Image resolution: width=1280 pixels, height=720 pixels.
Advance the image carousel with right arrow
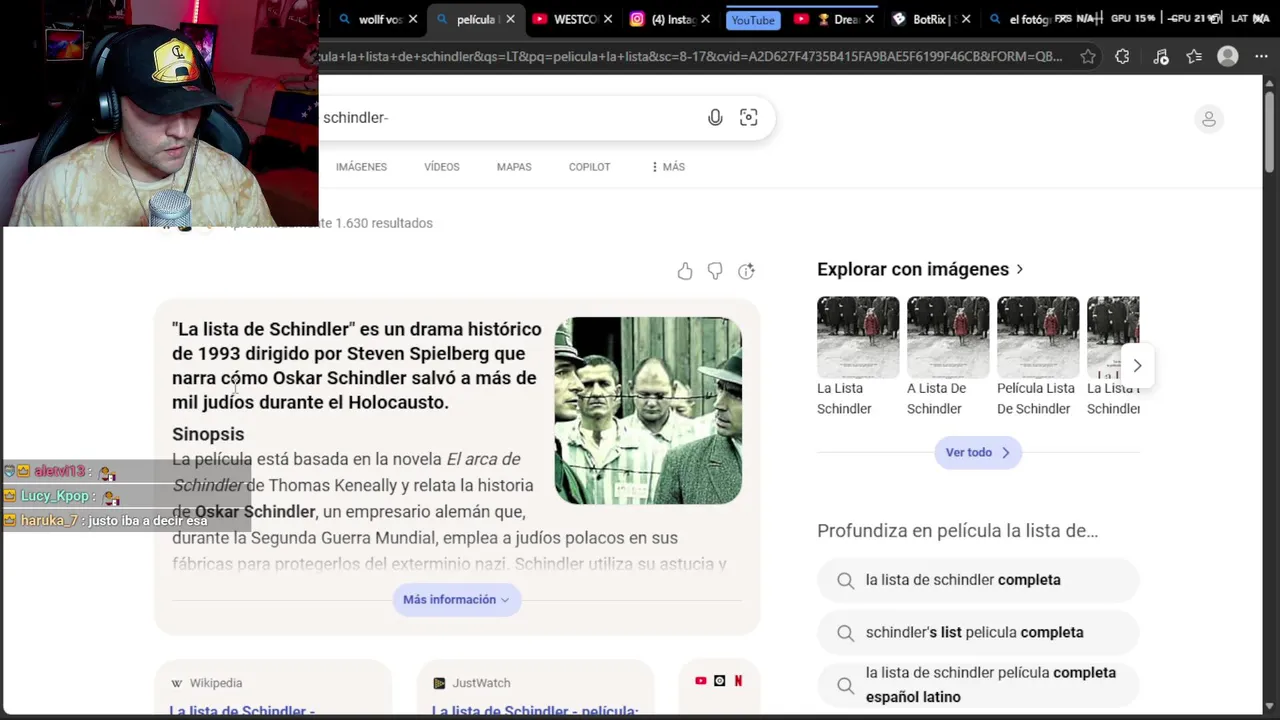click(1137, 366)
